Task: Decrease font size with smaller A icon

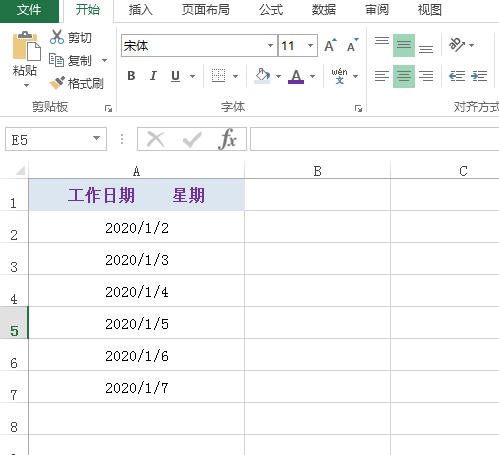Action: (x=352, y=45)
